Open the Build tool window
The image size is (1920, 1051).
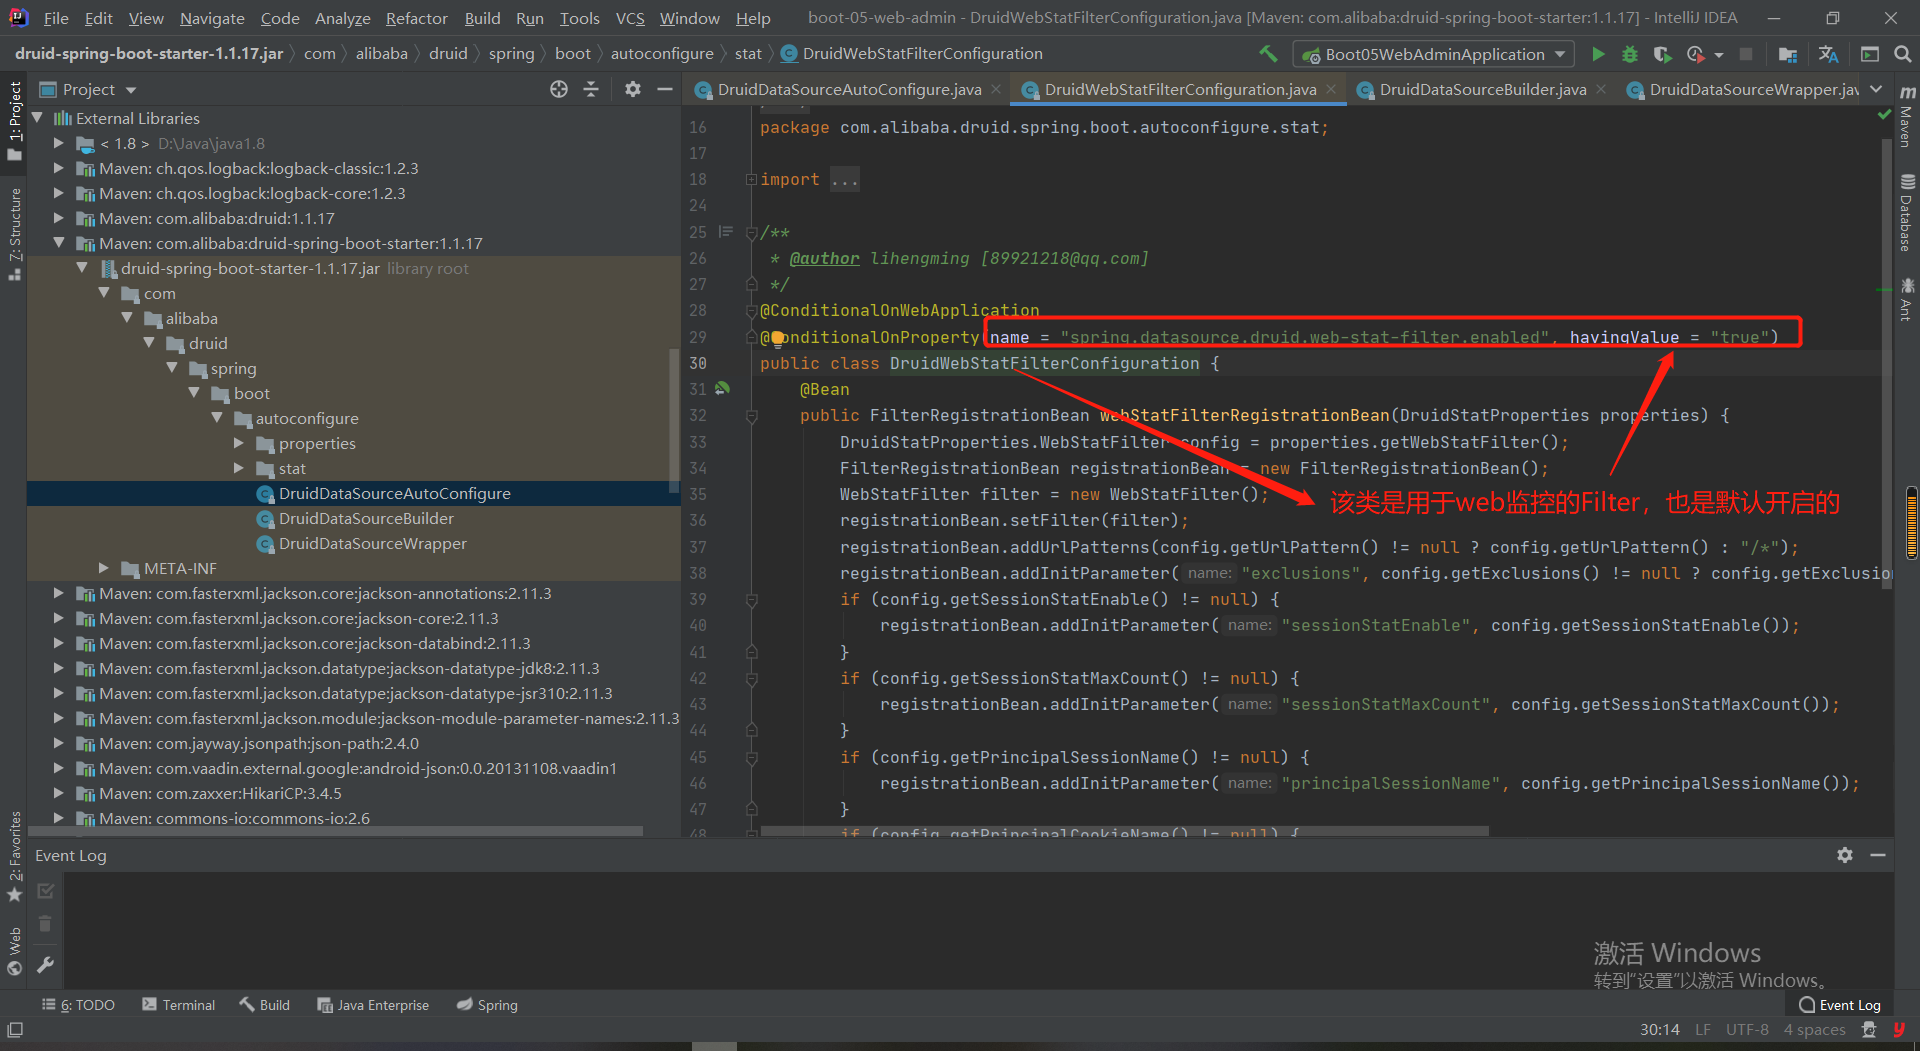point(264,1005)
